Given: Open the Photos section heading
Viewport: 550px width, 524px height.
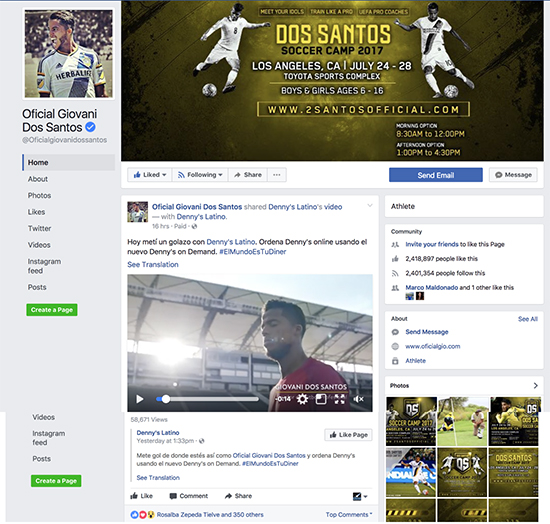Looking at the screenshot, I should pos(399,385).
